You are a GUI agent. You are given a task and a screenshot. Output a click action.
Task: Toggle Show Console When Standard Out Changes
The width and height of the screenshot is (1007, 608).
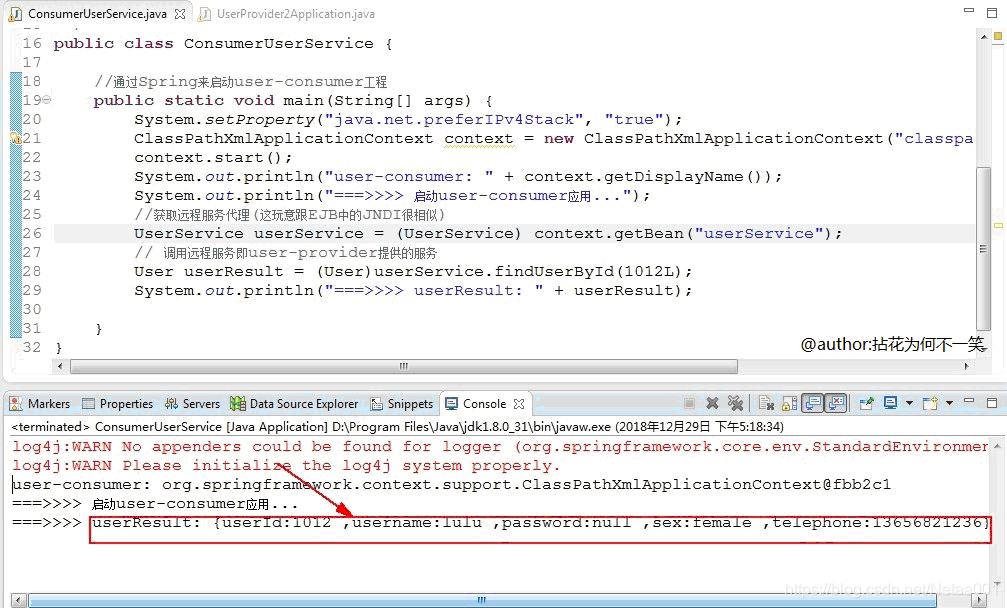point(813,403)
